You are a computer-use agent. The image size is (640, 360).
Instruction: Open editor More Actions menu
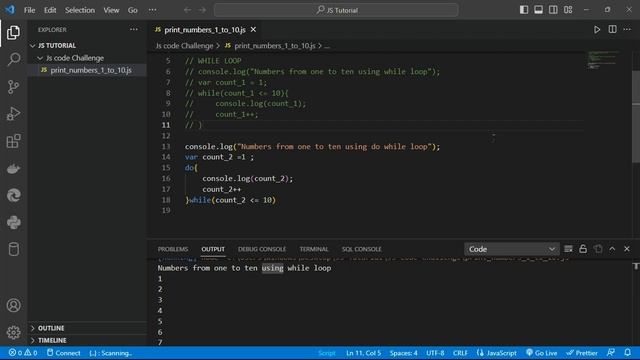point(627,29)
